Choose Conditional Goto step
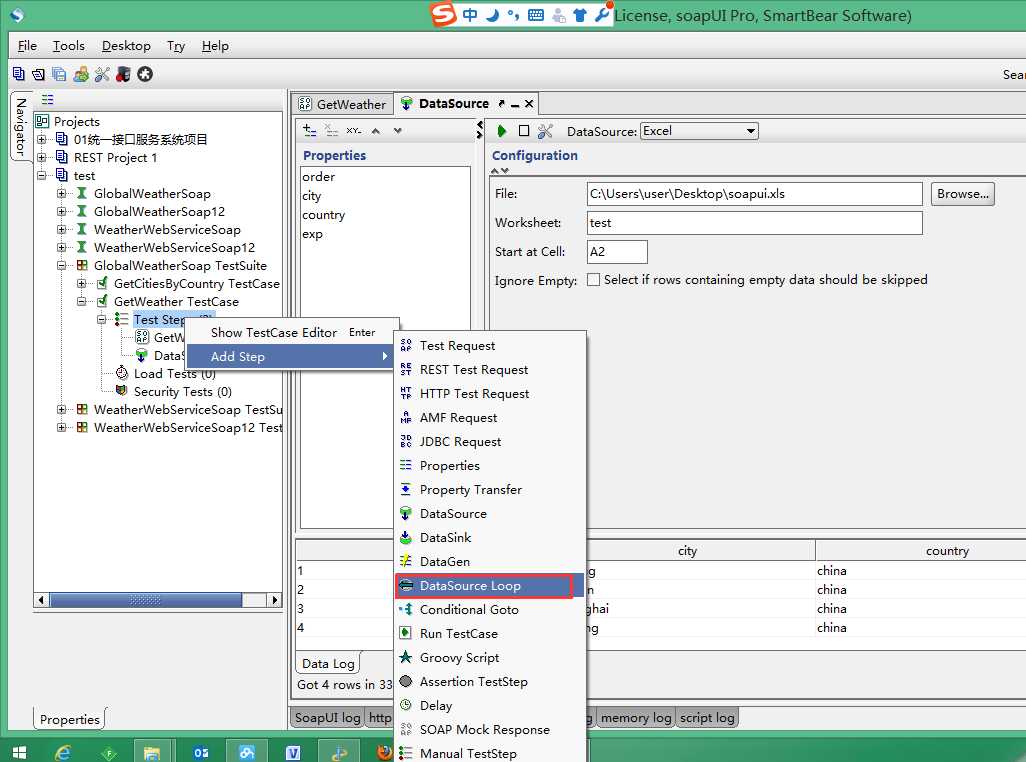 [490, 610]
